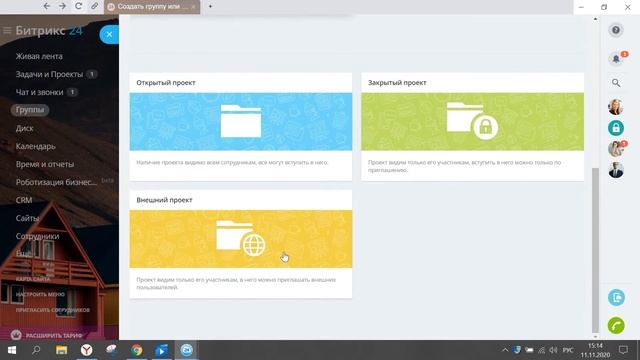Open the Windows Start menu
Viewport: 640px width, 360px height.
[x=11, y=350]
